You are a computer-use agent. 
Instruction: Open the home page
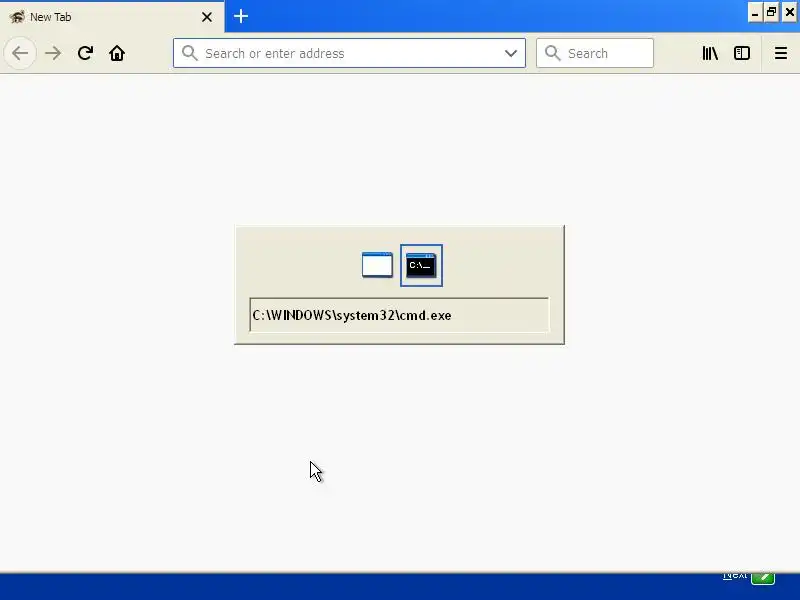click(117, 53)
